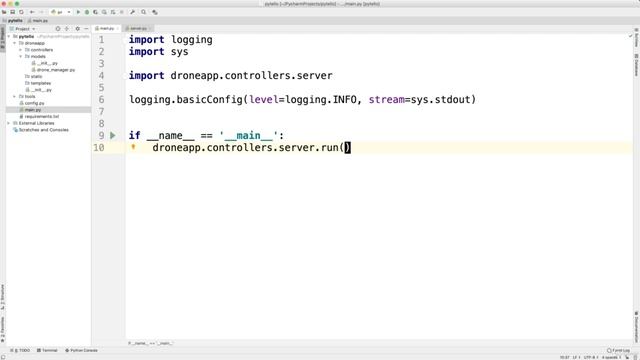This screenshot has height=360, width=640.
Task: Click 'stream' parameter on line 6
Action: (x=387, y=100)
